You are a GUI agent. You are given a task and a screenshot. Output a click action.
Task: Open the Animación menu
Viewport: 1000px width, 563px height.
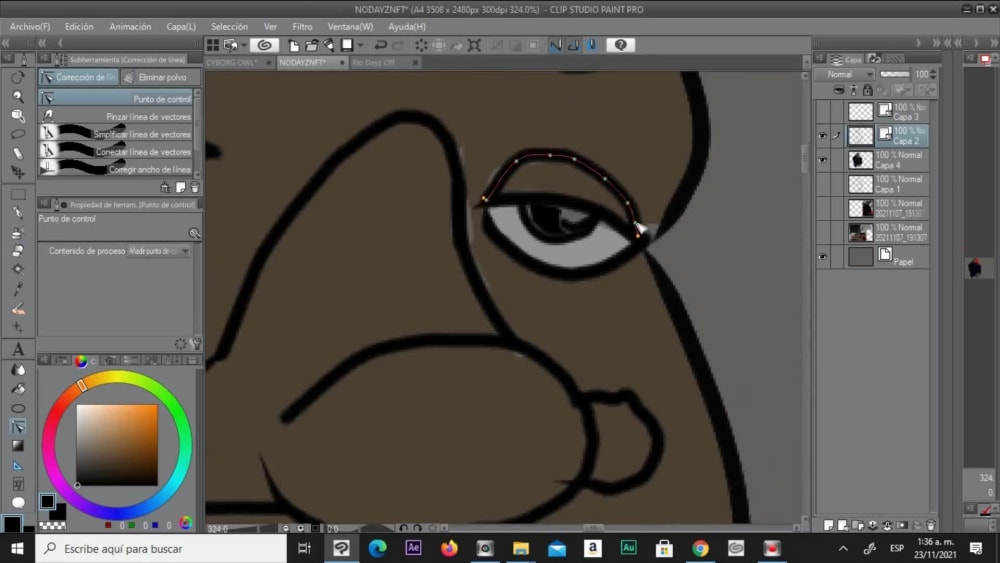130,27
